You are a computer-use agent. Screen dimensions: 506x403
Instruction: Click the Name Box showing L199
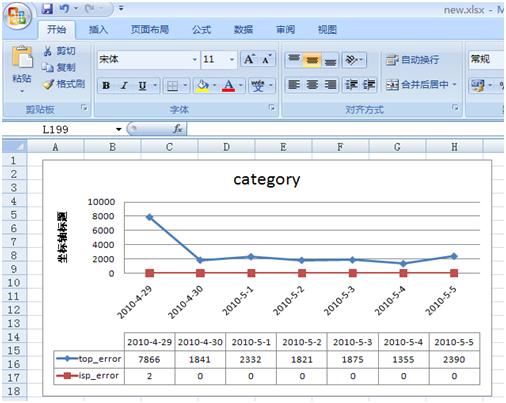coord(55,129)
